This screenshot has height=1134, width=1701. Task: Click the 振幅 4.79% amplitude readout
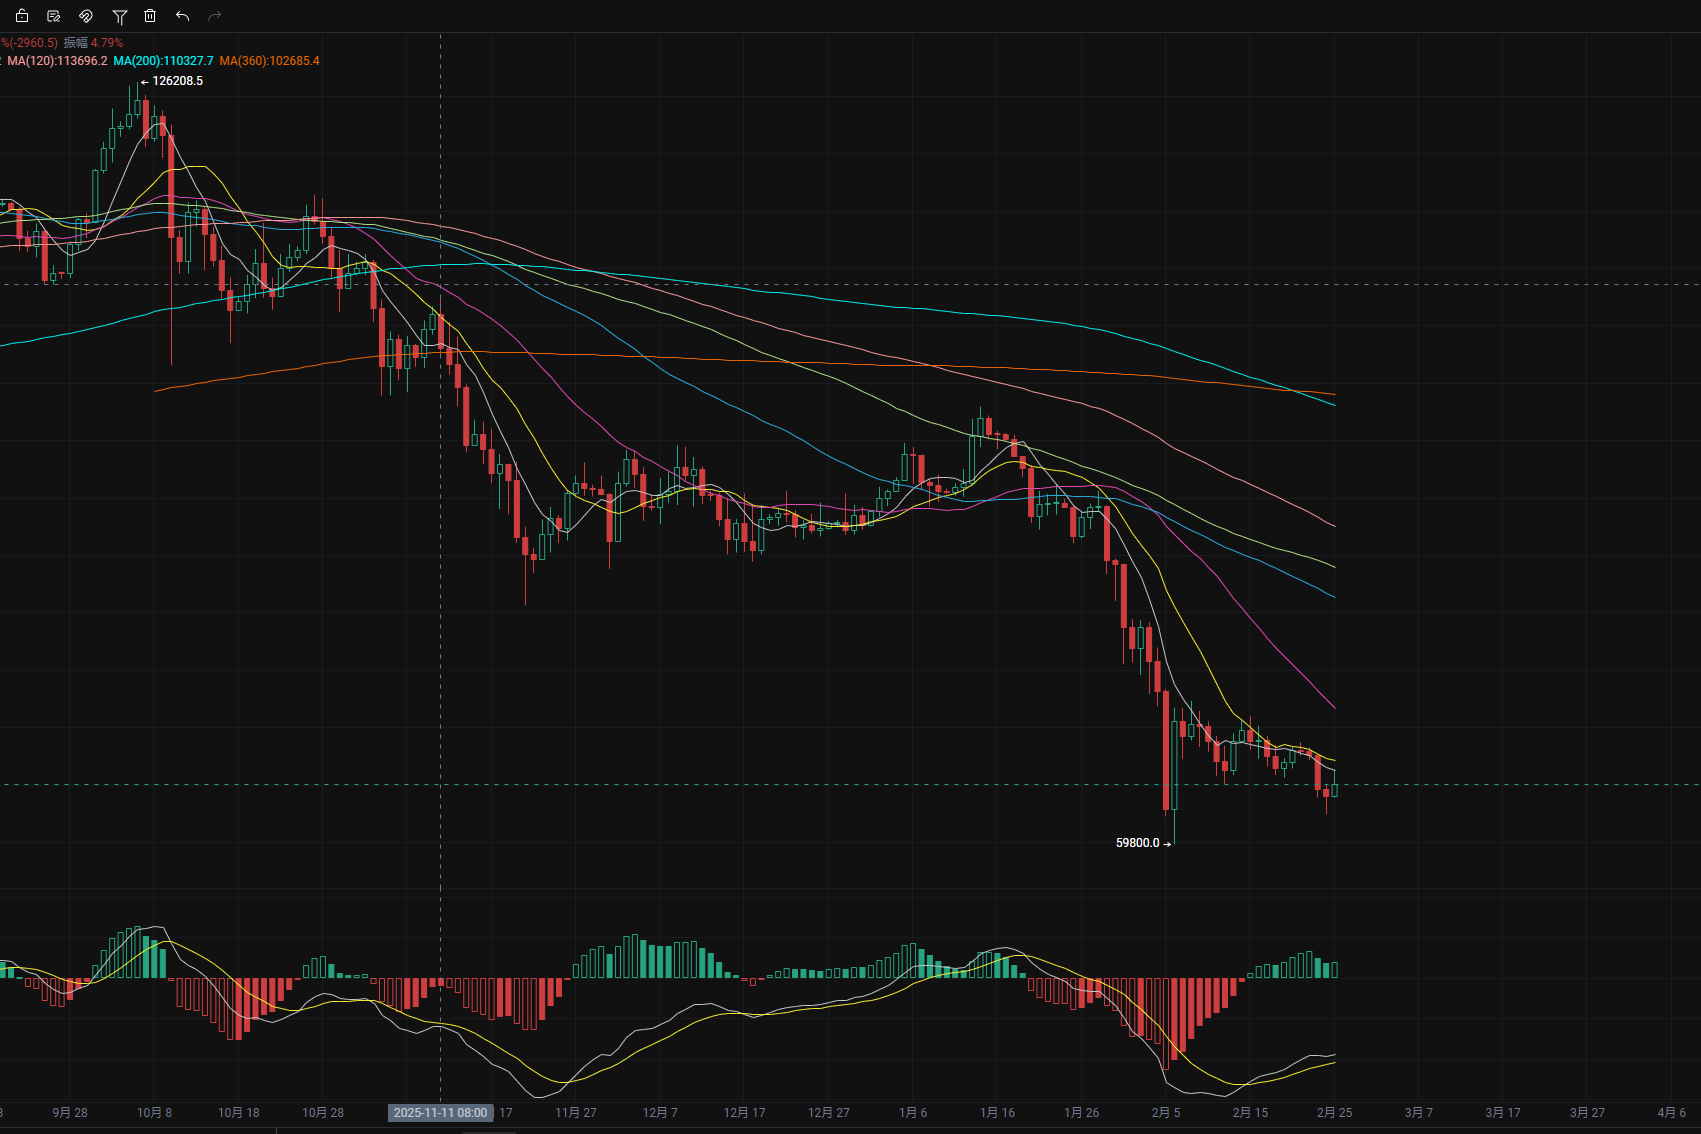93,43
